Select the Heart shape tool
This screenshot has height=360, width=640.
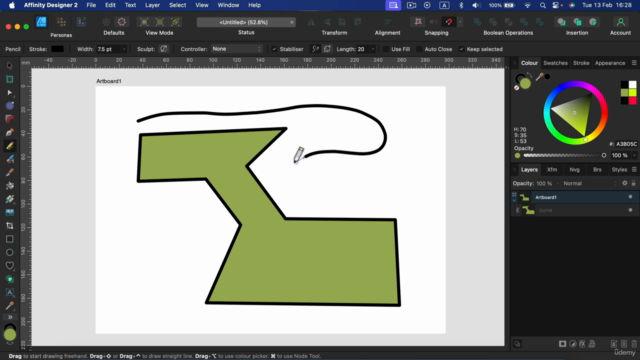10,266
